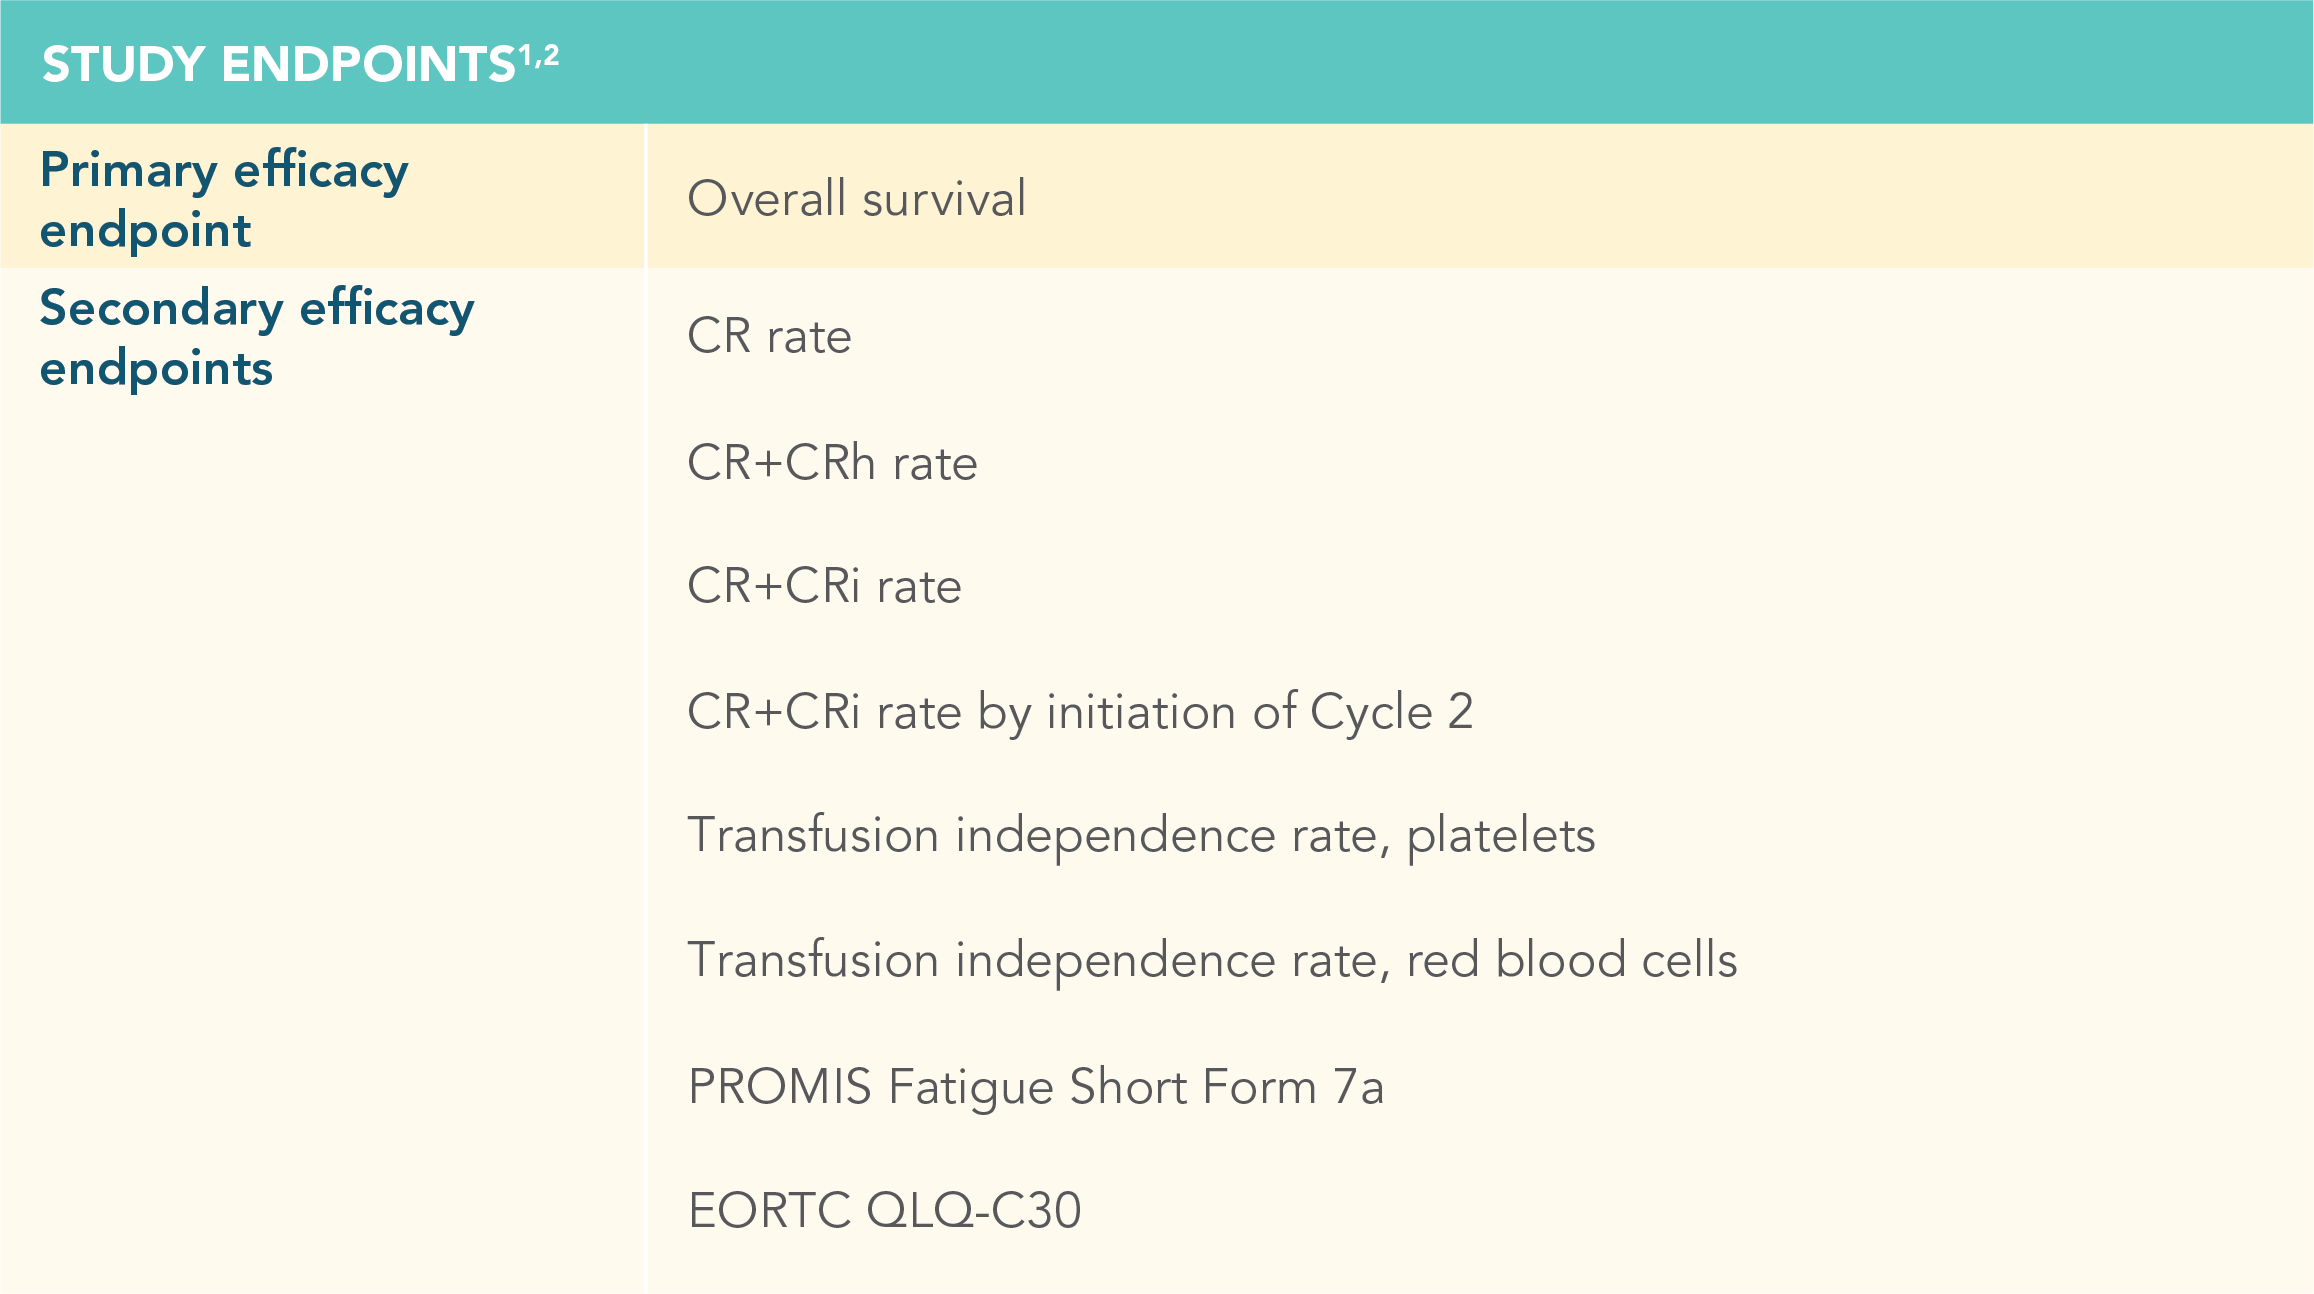The width and height of the screenshot is (2314, 1294).
Task: Click the STUDY ENDPOINTS header title
Action: pyautogui.click(x=278, y=65)
